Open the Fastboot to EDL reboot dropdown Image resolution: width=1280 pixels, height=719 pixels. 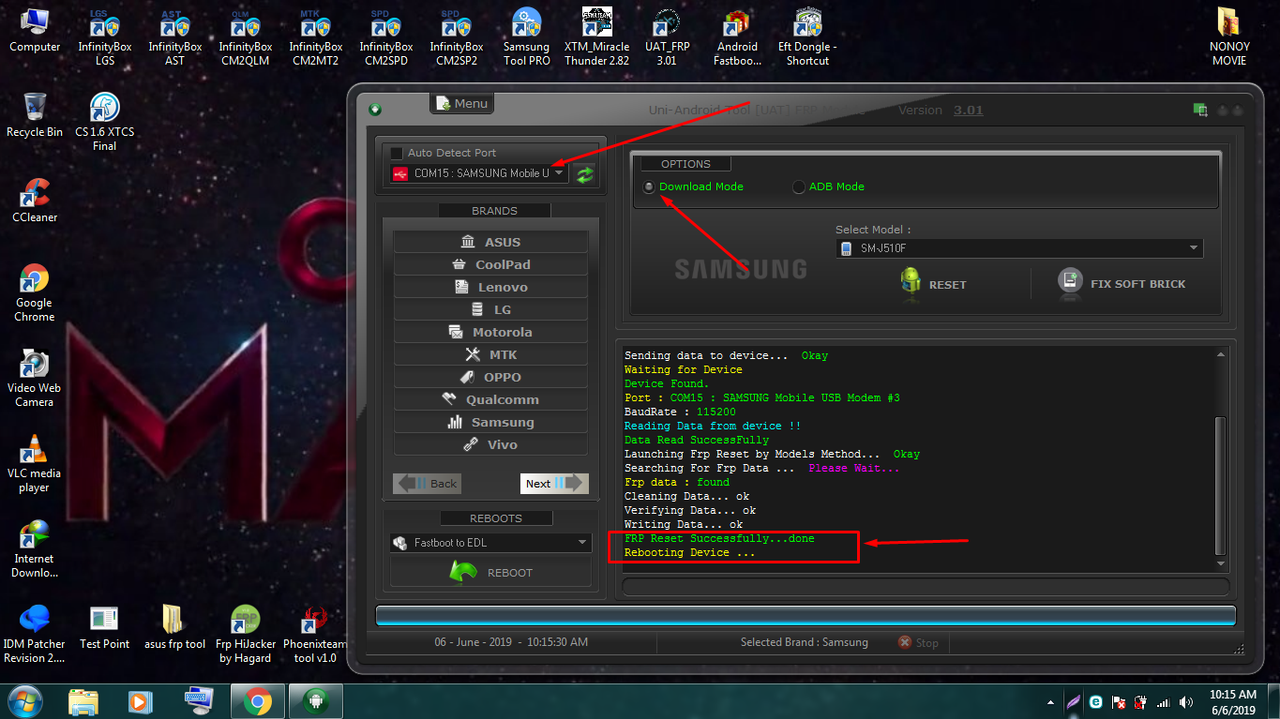(491, 543)
